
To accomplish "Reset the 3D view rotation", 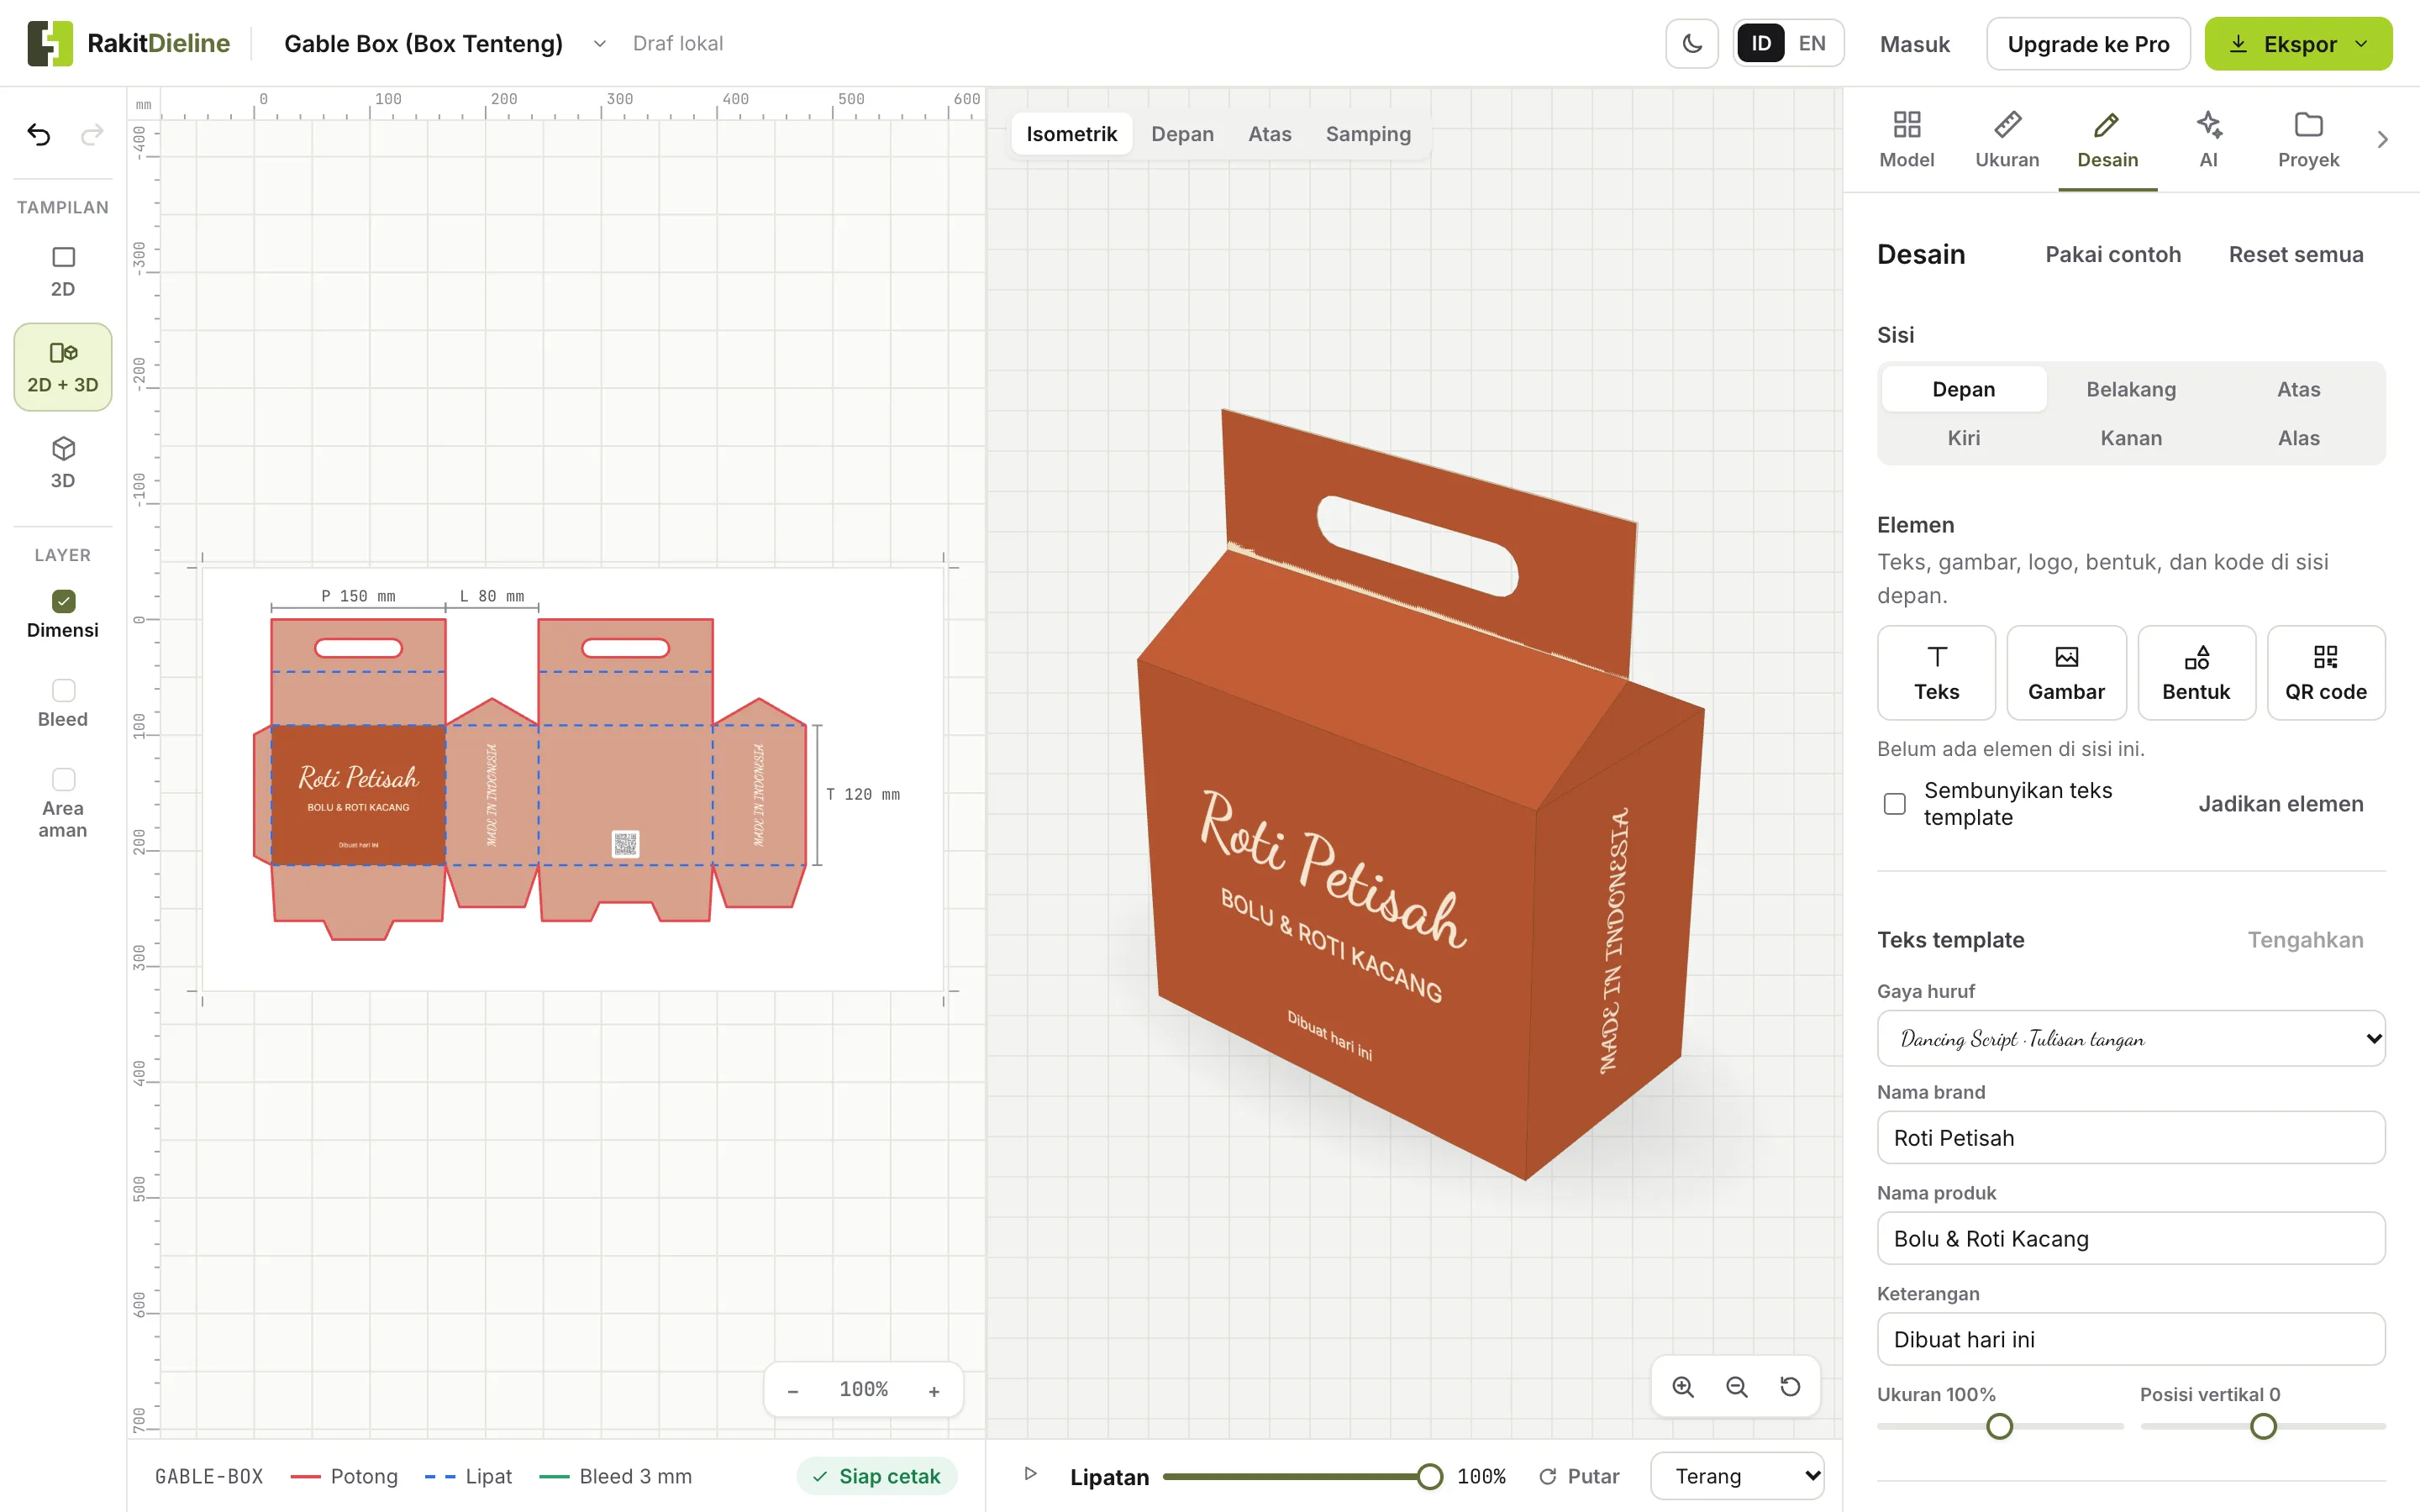I will click(x=1790, y=1387).
